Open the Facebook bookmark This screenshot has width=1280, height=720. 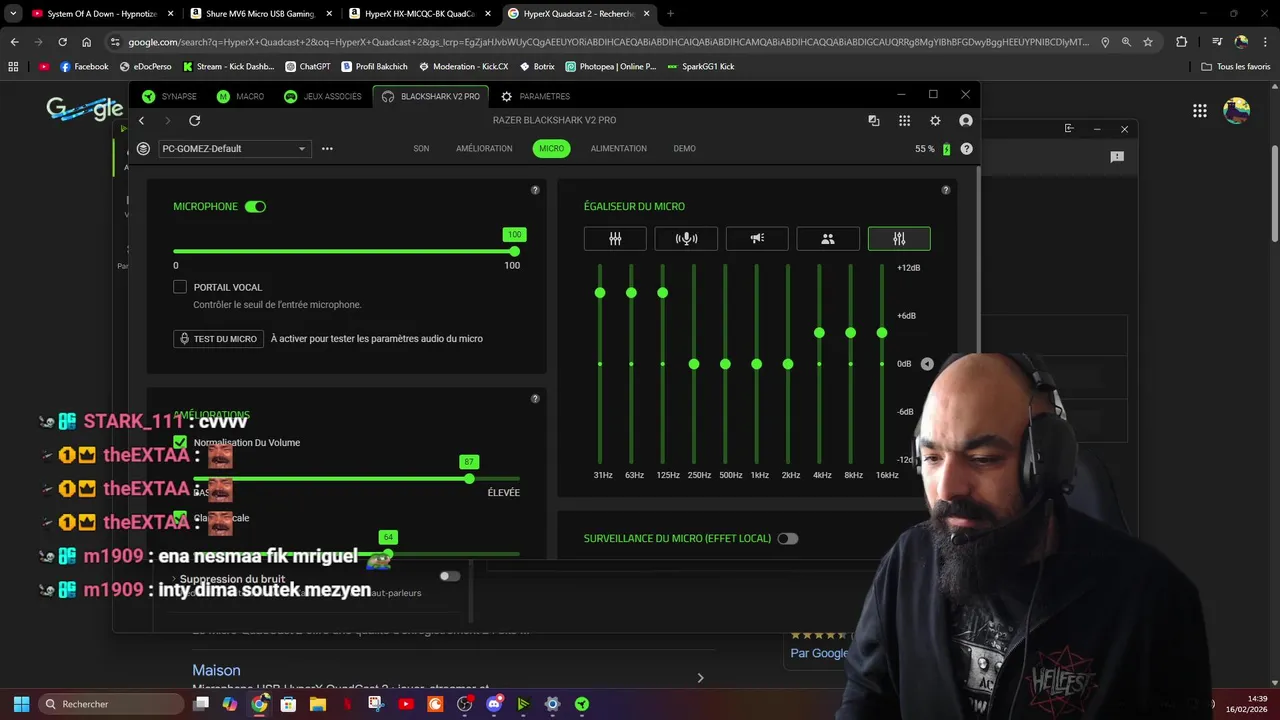84,67
